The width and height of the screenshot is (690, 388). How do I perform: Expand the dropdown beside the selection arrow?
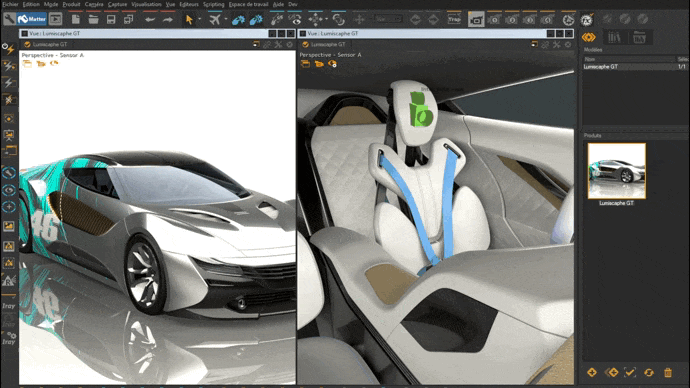(199, 19)
